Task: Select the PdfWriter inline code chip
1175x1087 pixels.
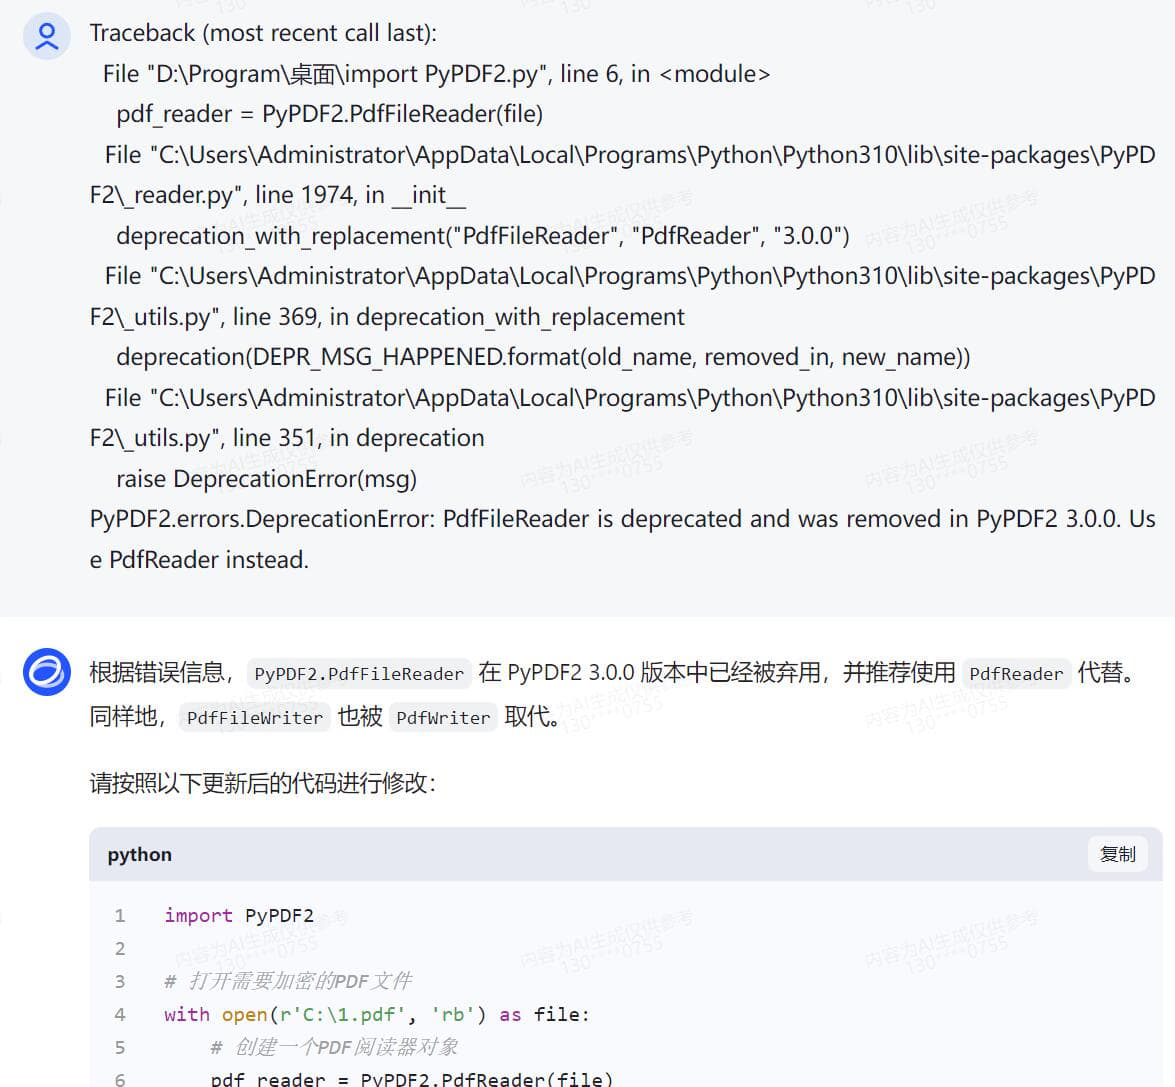Action: tap(443, 718)
